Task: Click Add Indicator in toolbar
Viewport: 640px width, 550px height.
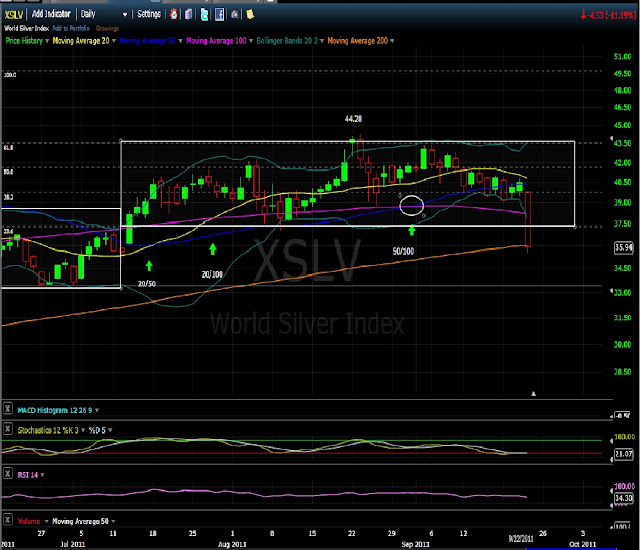Action: [x=51, y=14]
